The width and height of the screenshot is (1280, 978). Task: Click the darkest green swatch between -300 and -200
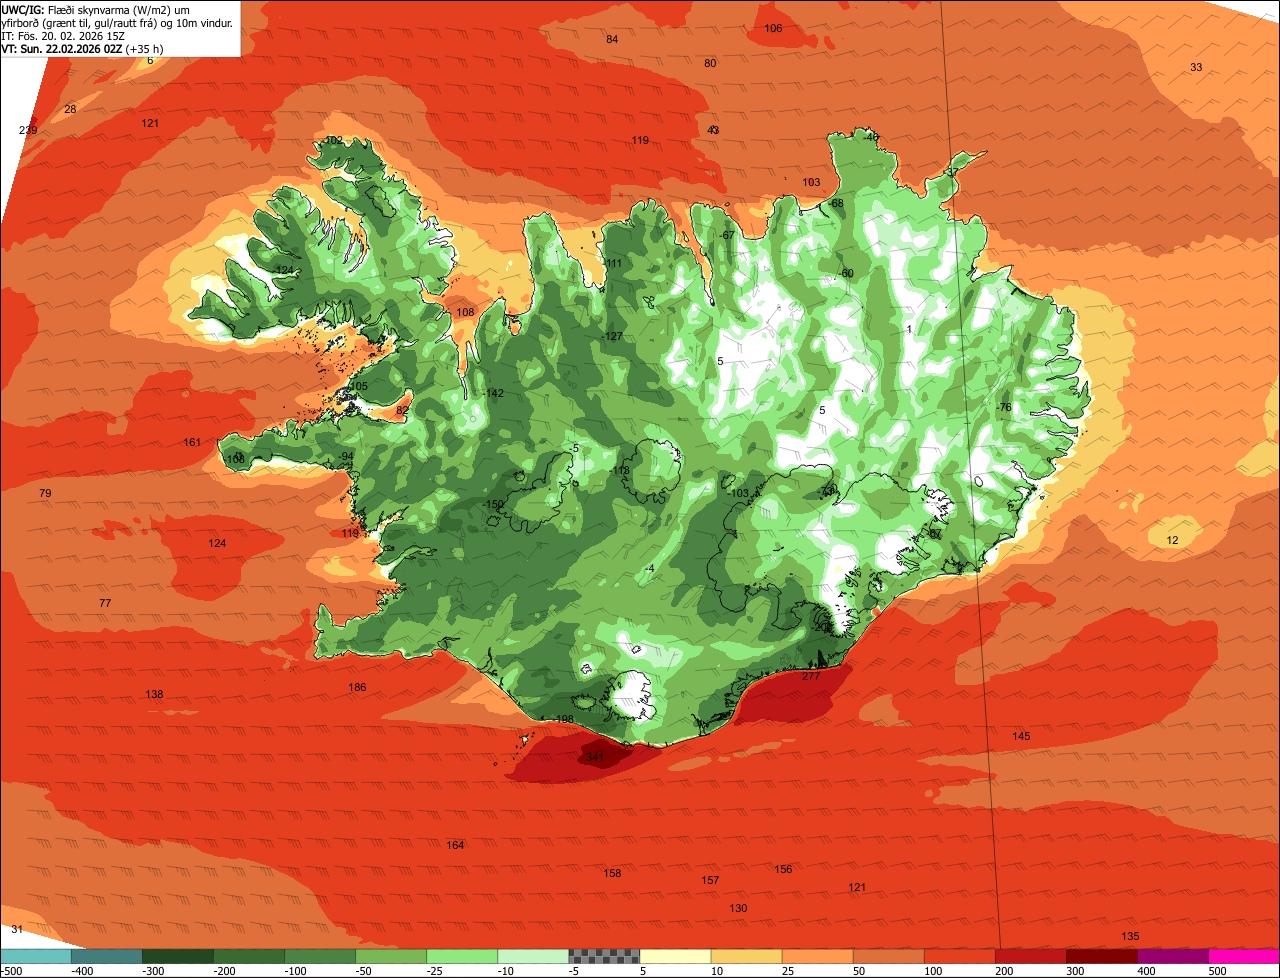[177, 956]
